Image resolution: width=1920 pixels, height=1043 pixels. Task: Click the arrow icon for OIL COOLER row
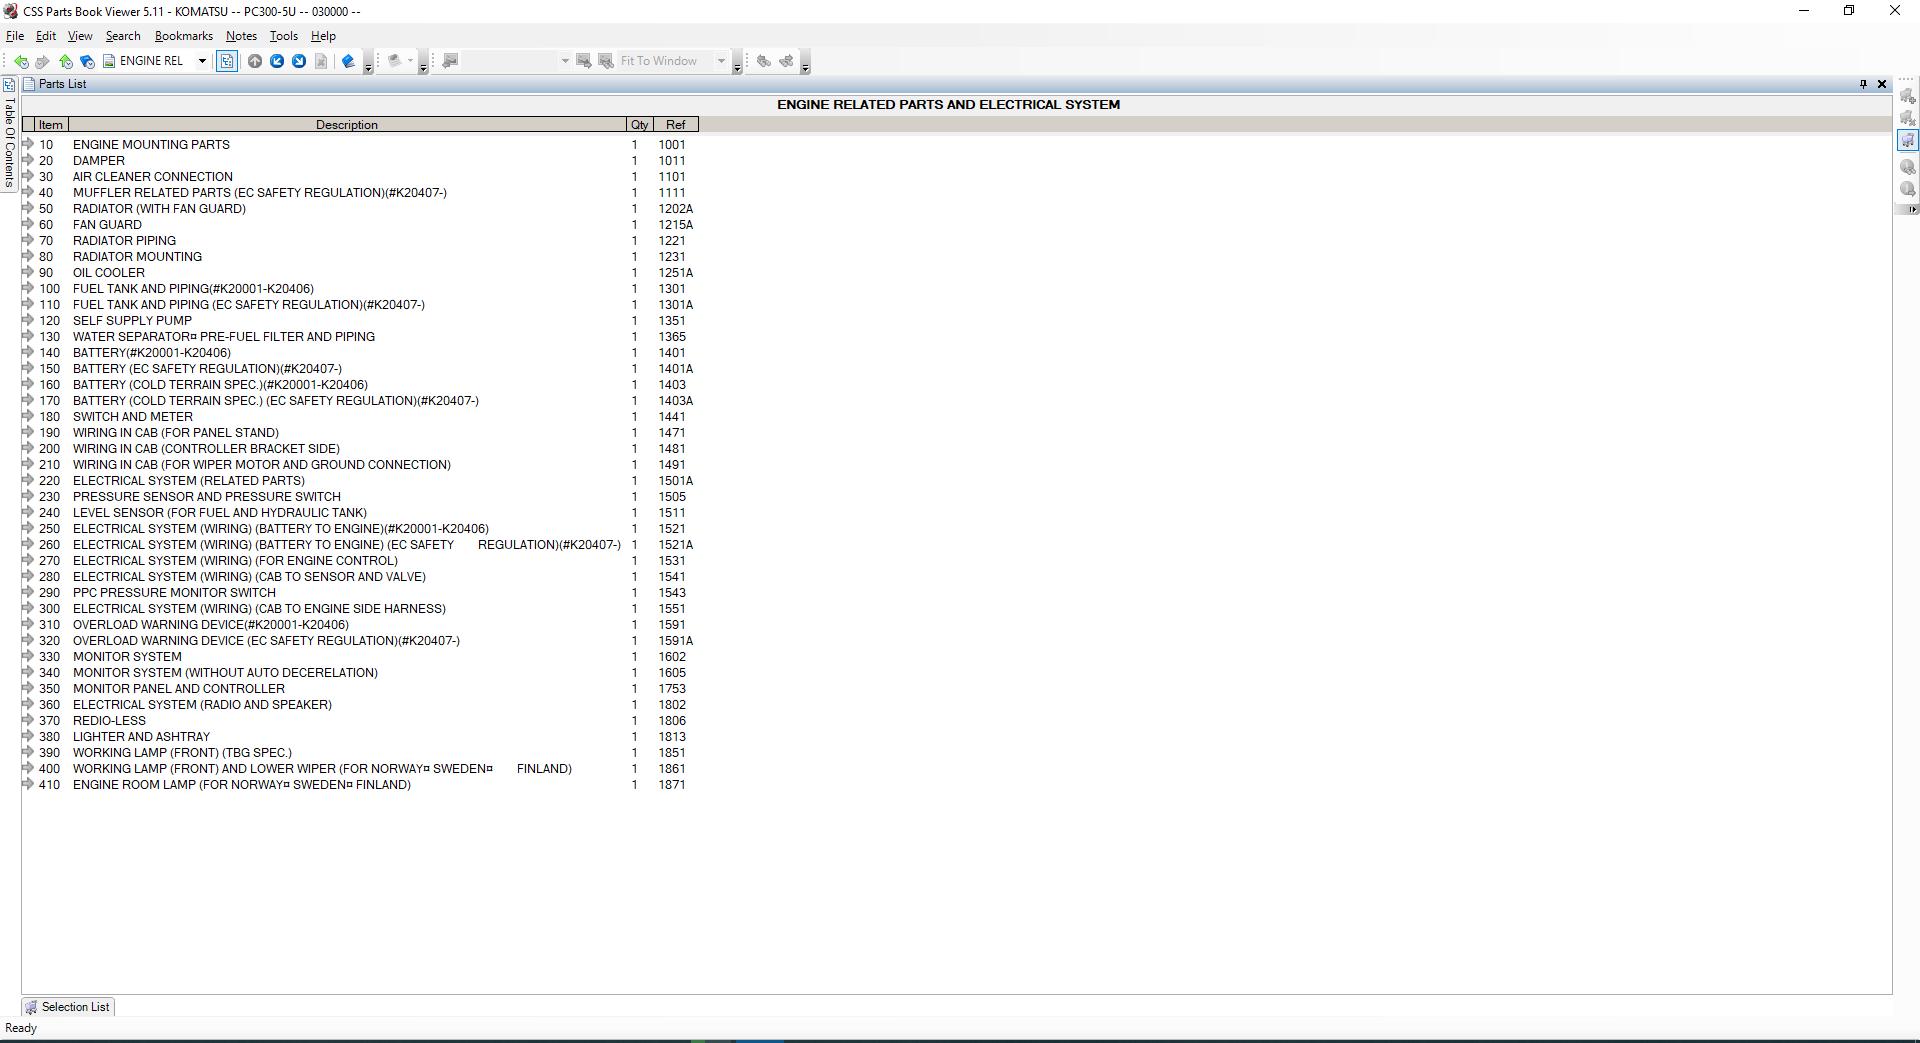28,272
